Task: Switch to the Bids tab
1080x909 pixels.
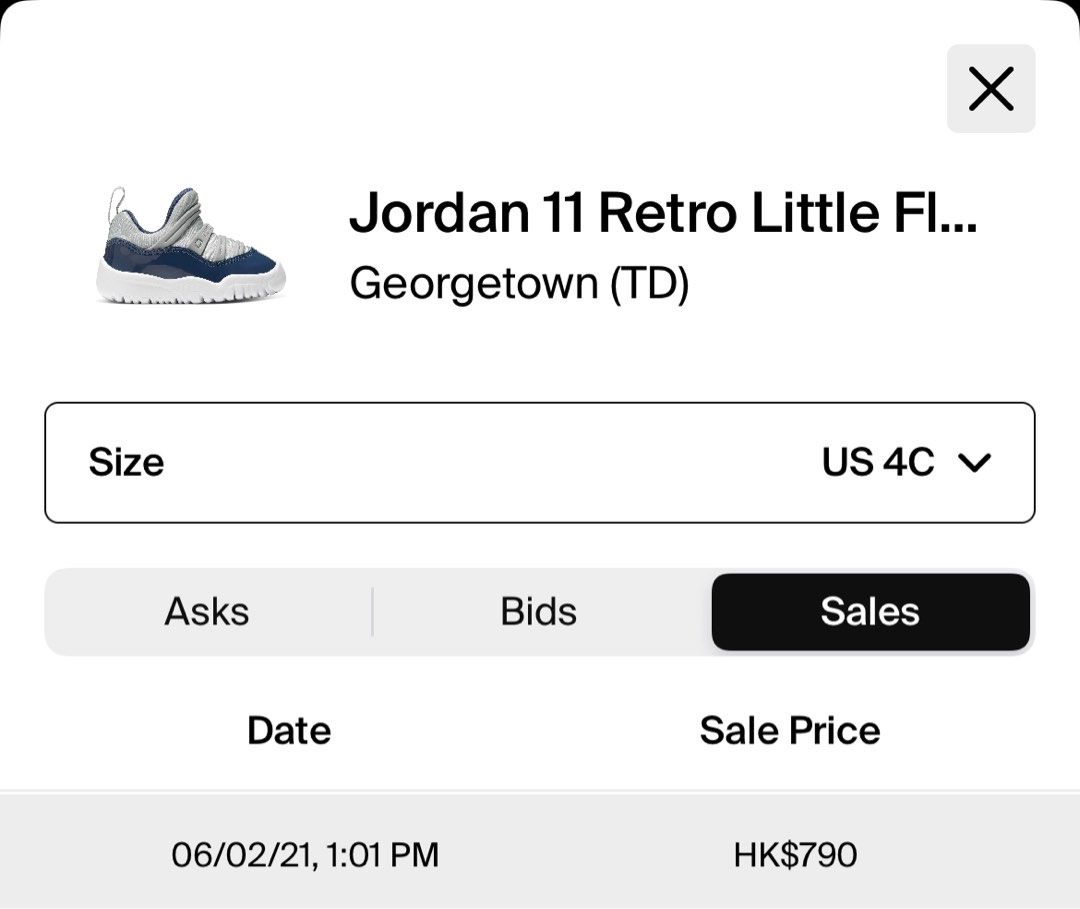Action: (x=539, y=612)
